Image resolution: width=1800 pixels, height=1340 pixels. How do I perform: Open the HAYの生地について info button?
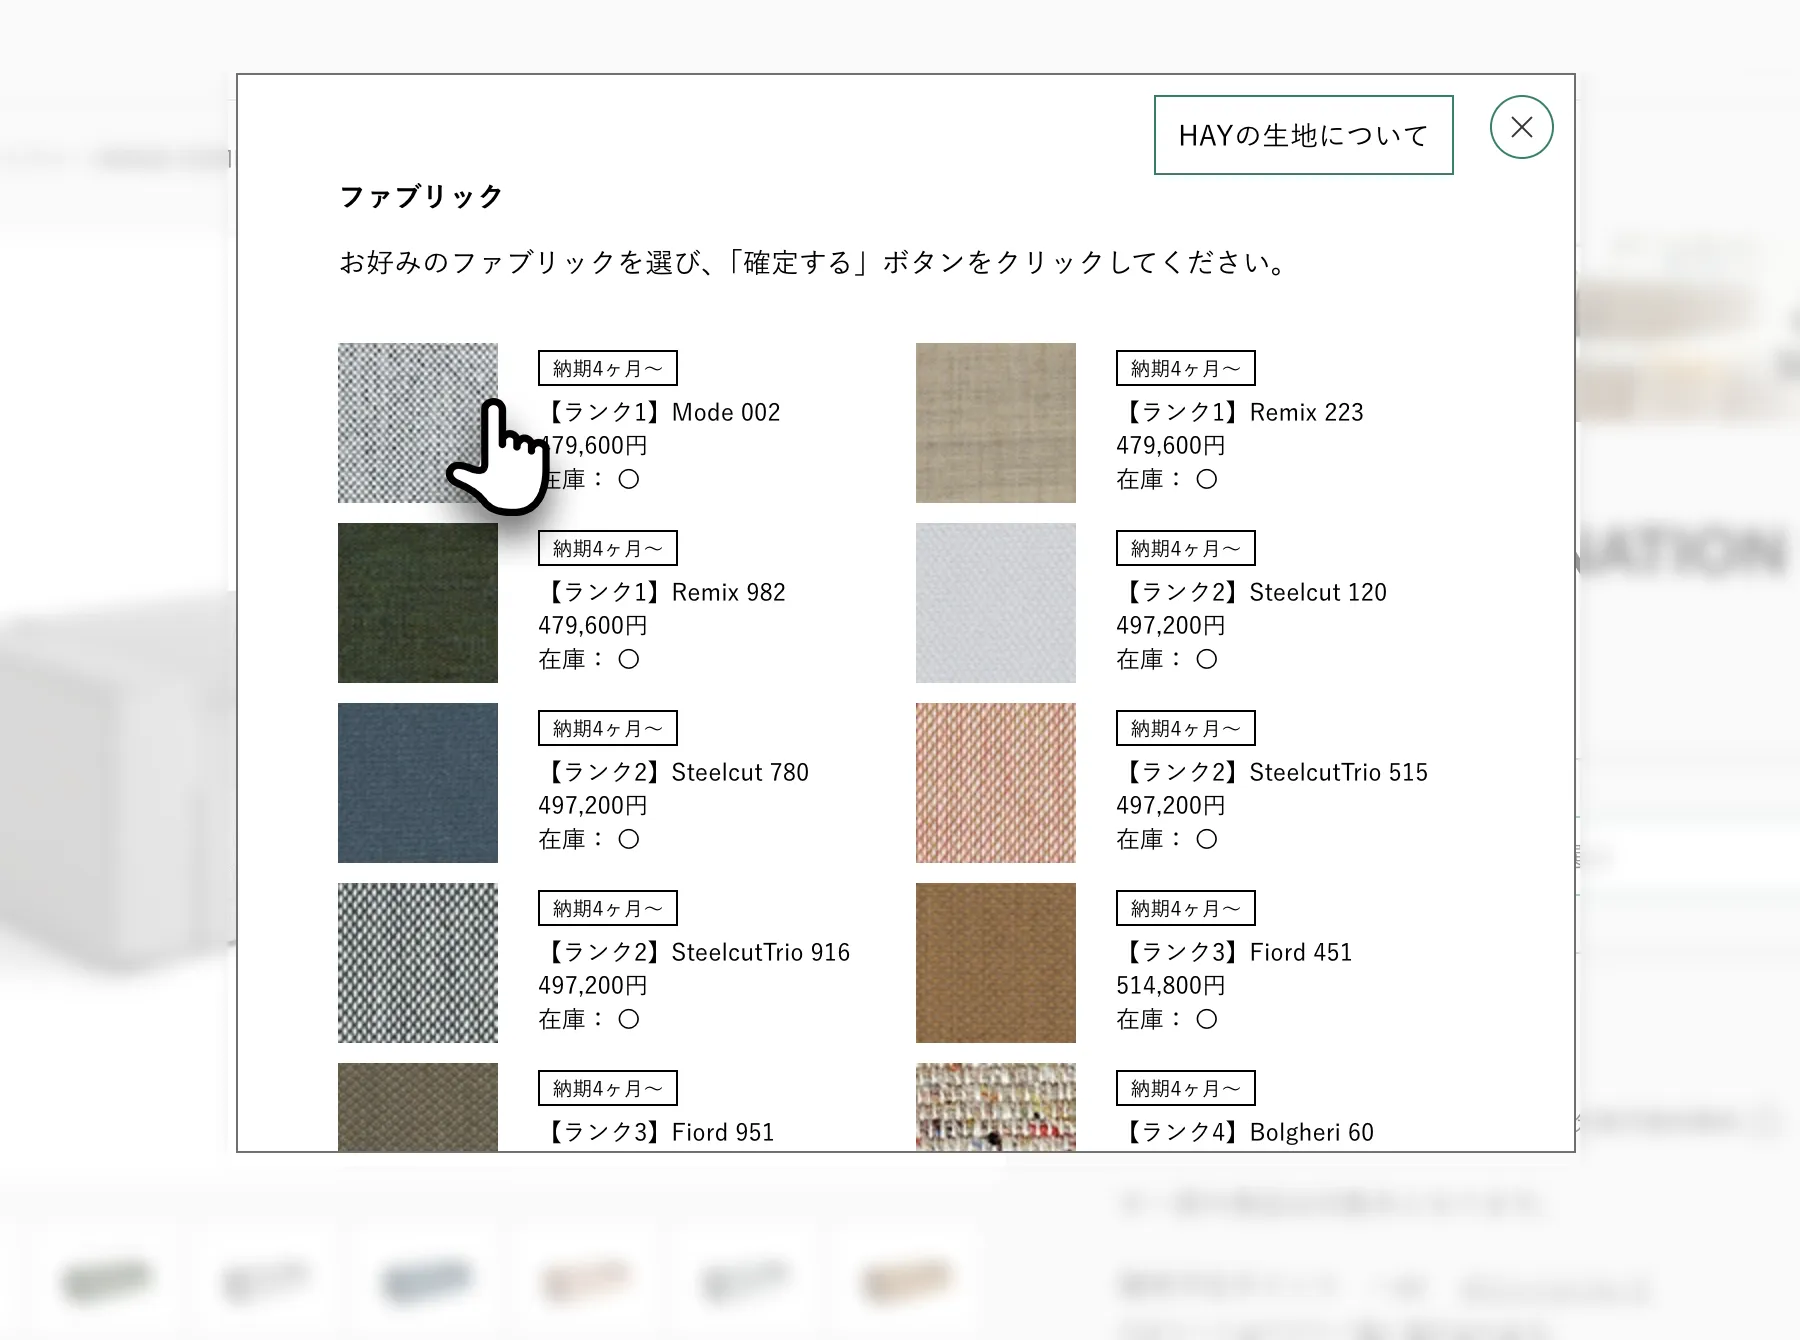point(1303,135)
